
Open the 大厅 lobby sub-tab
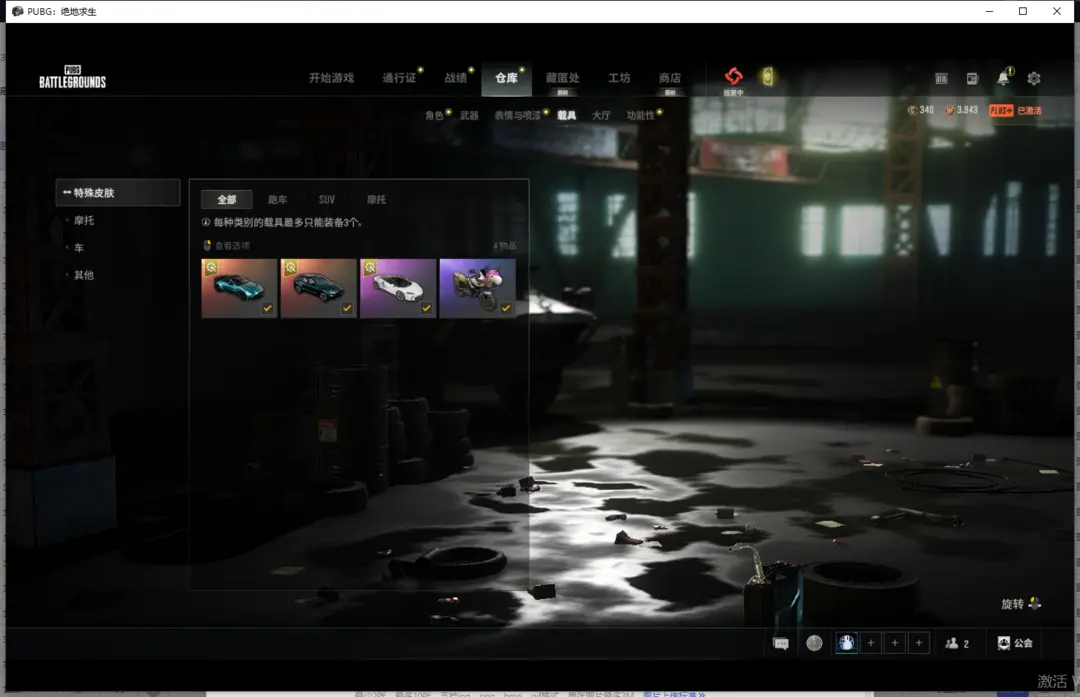[601, 115]
